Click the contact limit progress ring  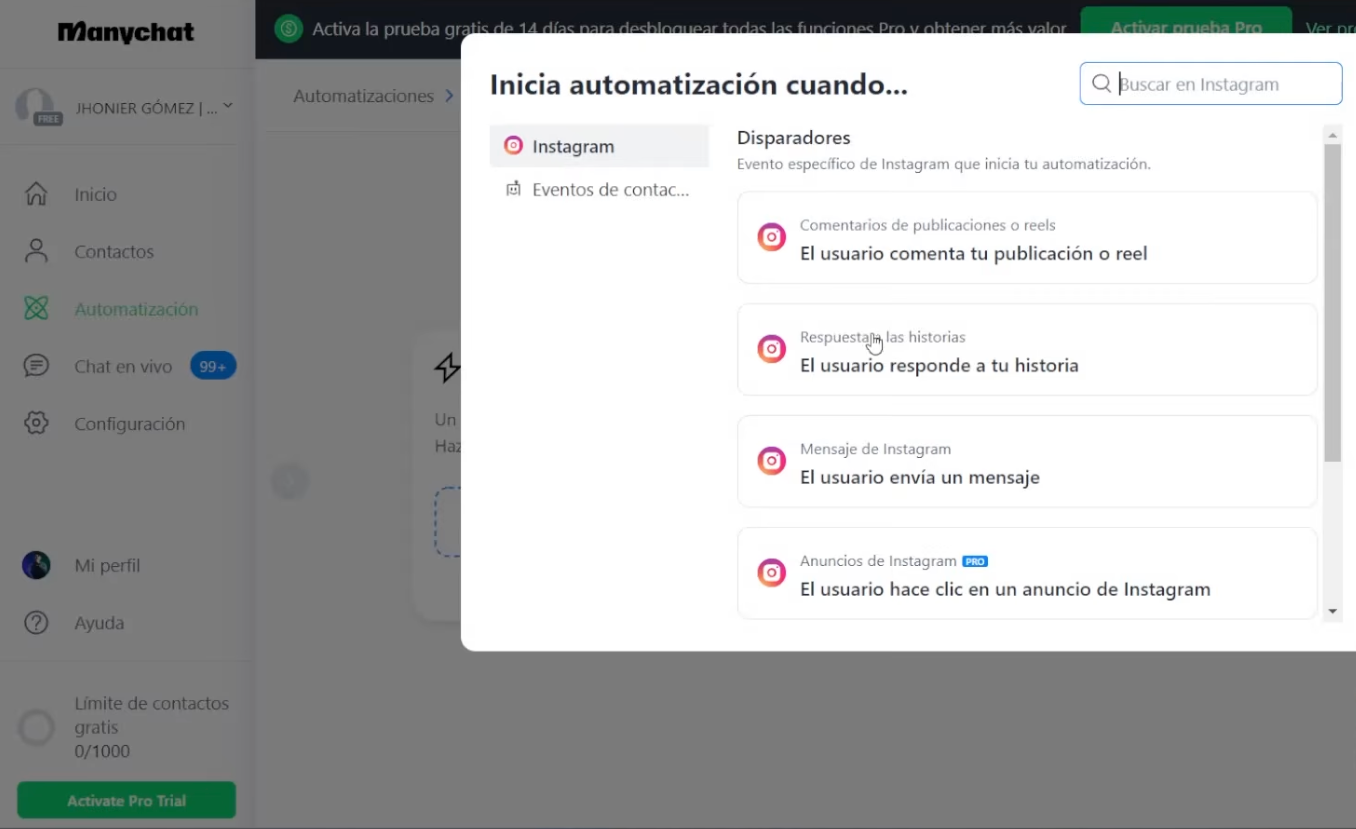point(36,728)
